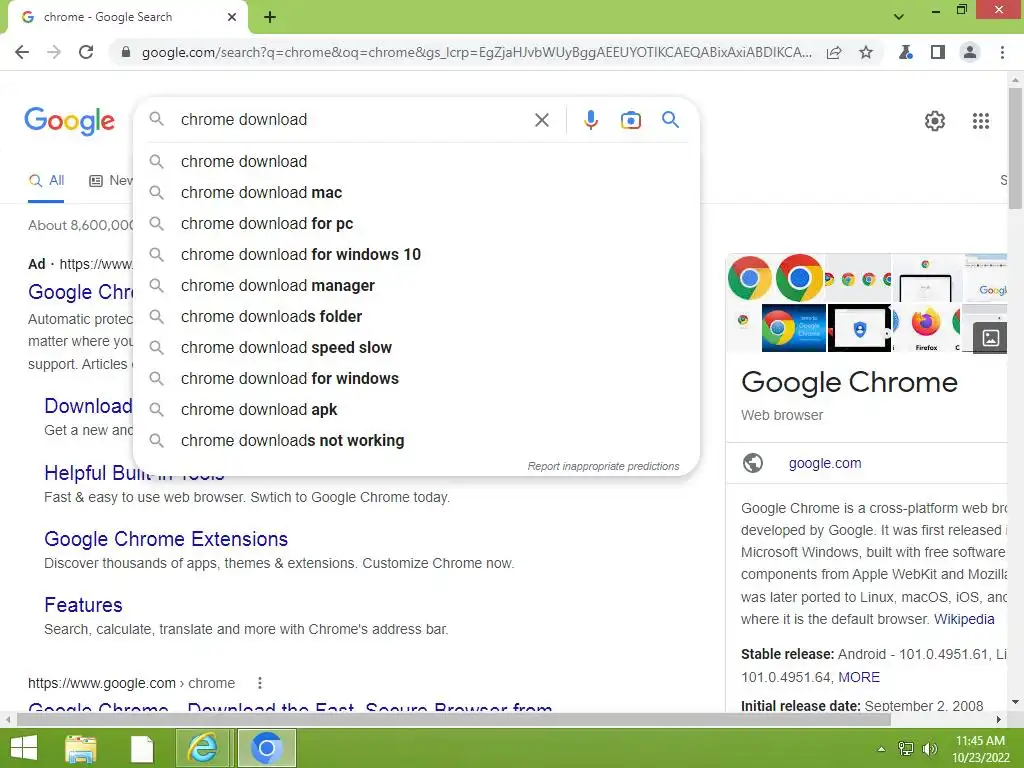Open taskbar clock 11:45 AM
The image size is (1024, 768).
click(x=980, y=749)
